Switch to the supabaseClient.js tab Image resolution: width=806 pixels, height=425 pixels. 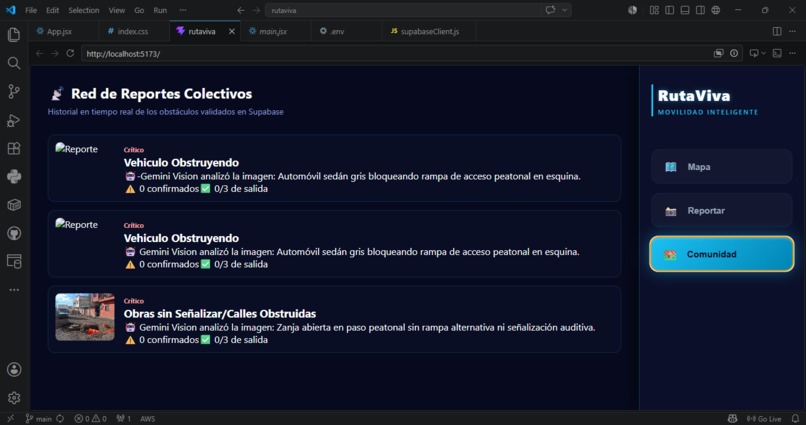pos(429,31)
